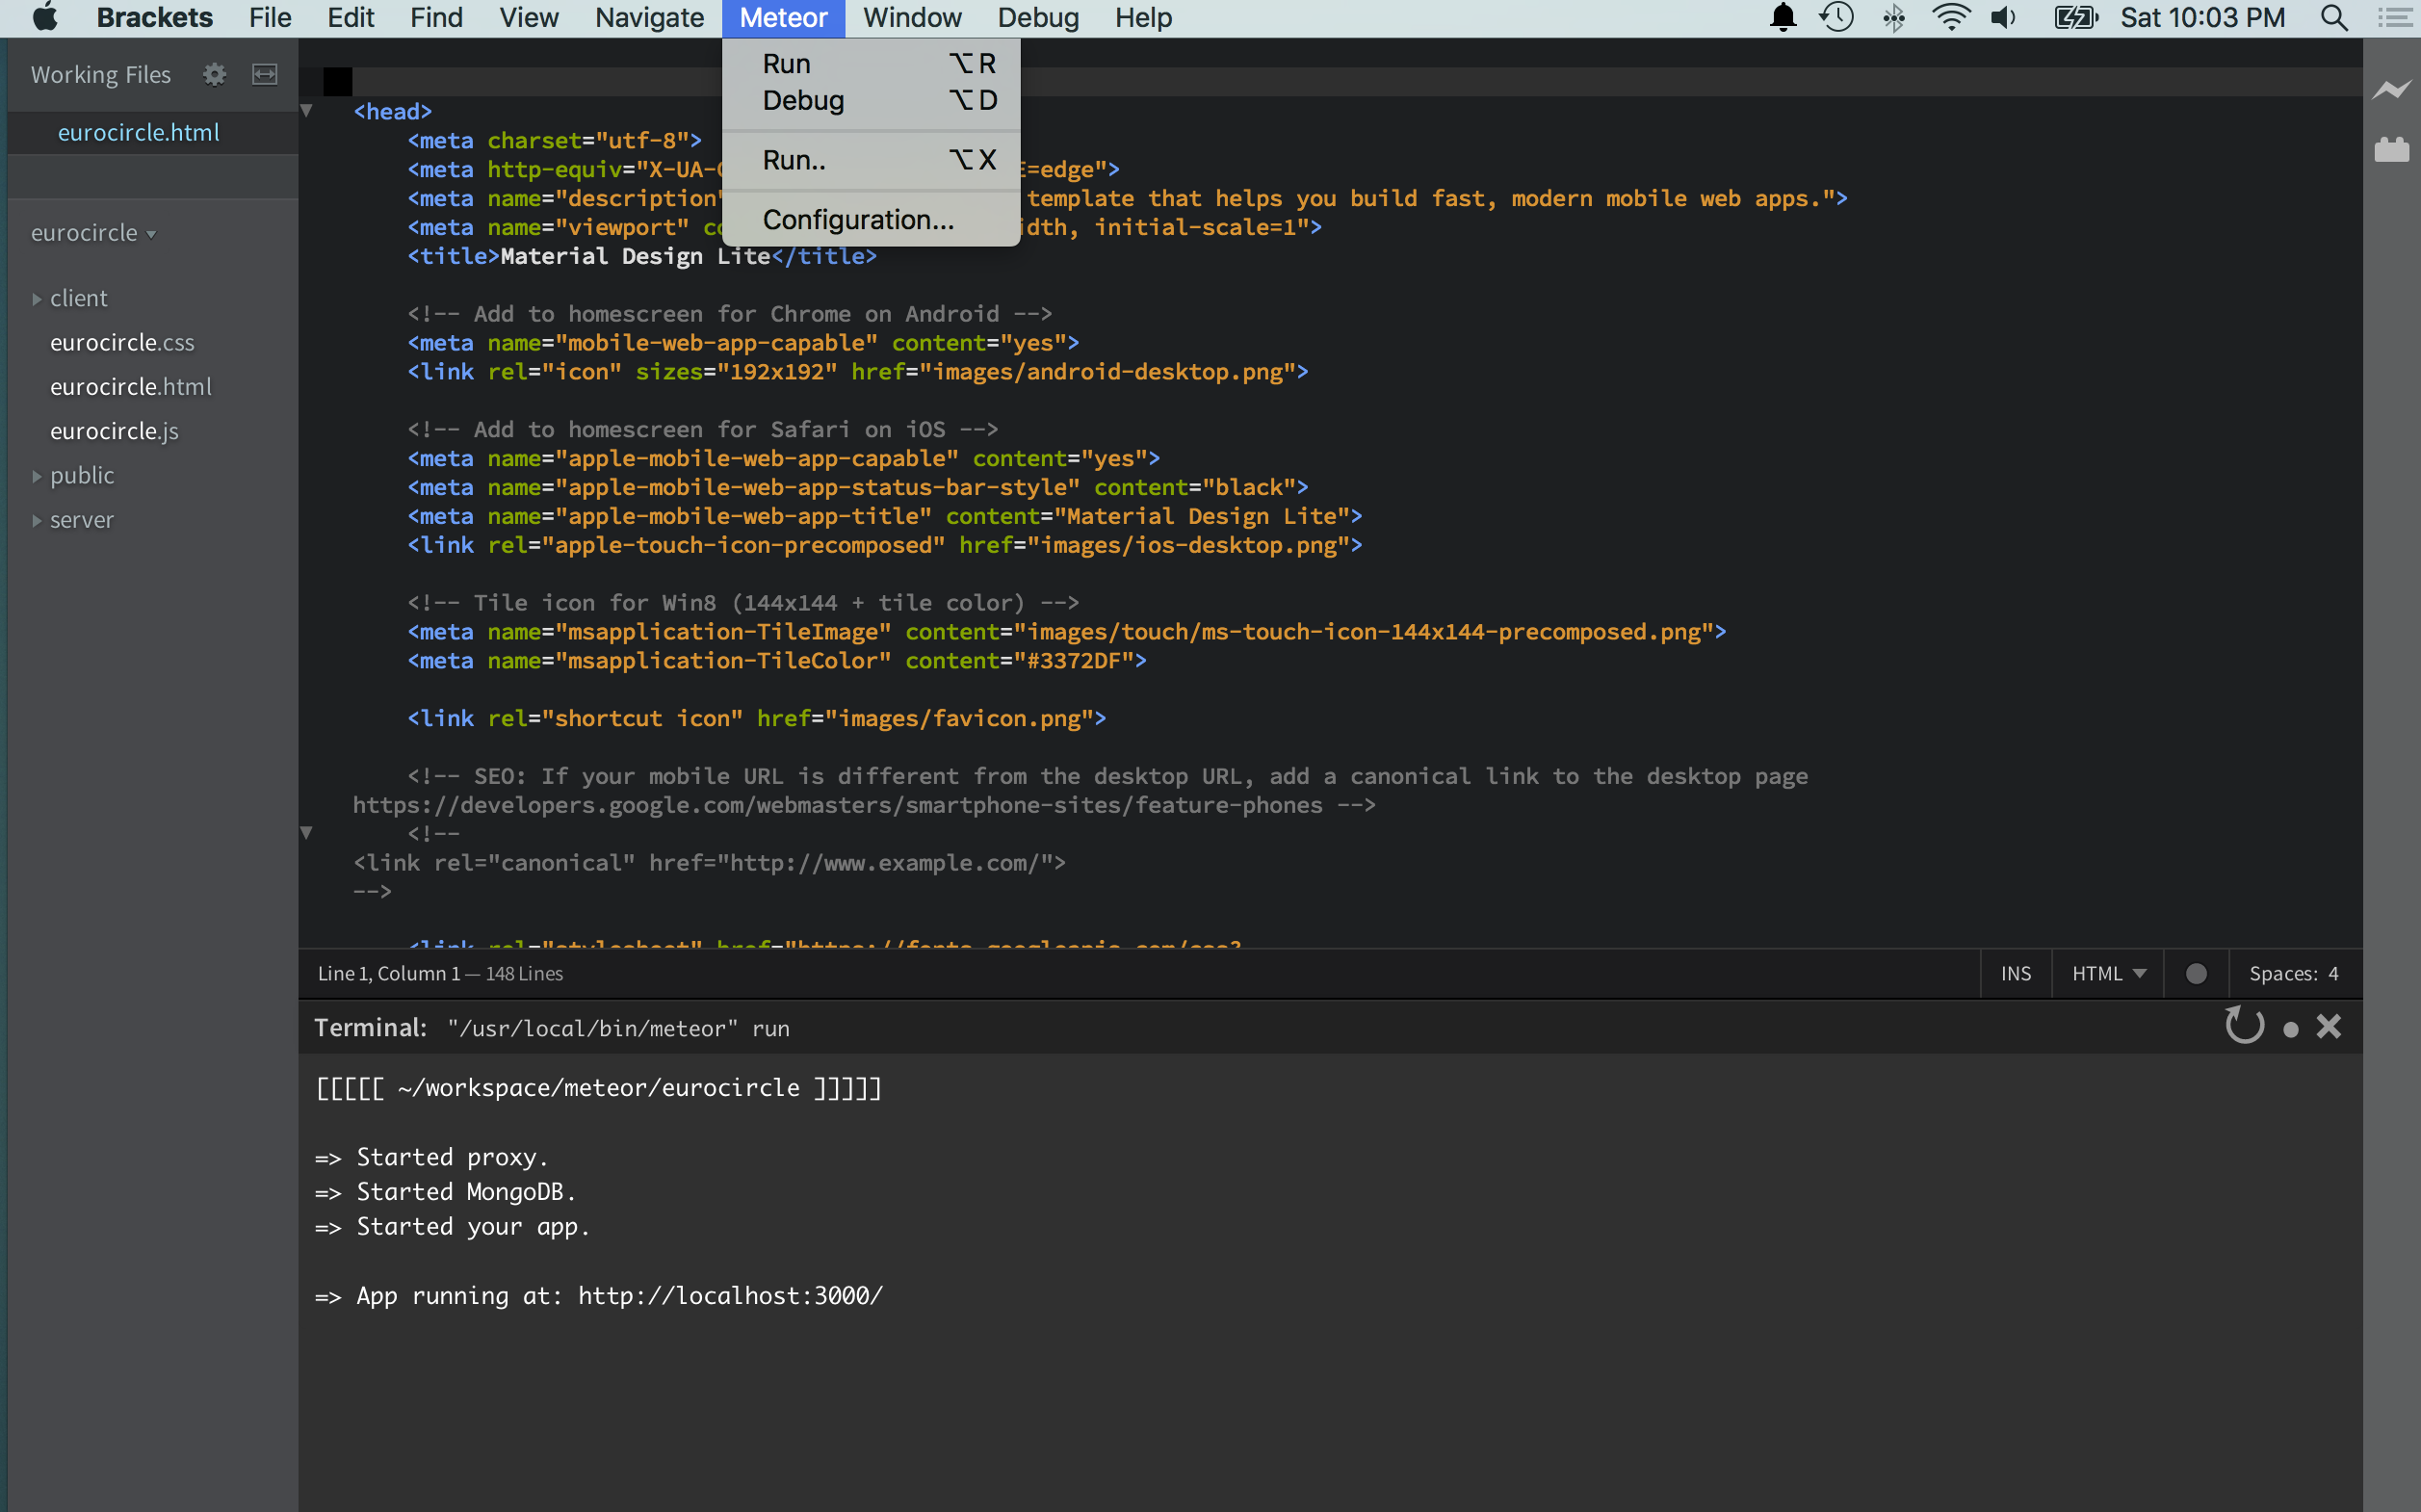Click Spaces: 4 indentation setting
This screenshot has width=2421, height=1512.
2294,973
